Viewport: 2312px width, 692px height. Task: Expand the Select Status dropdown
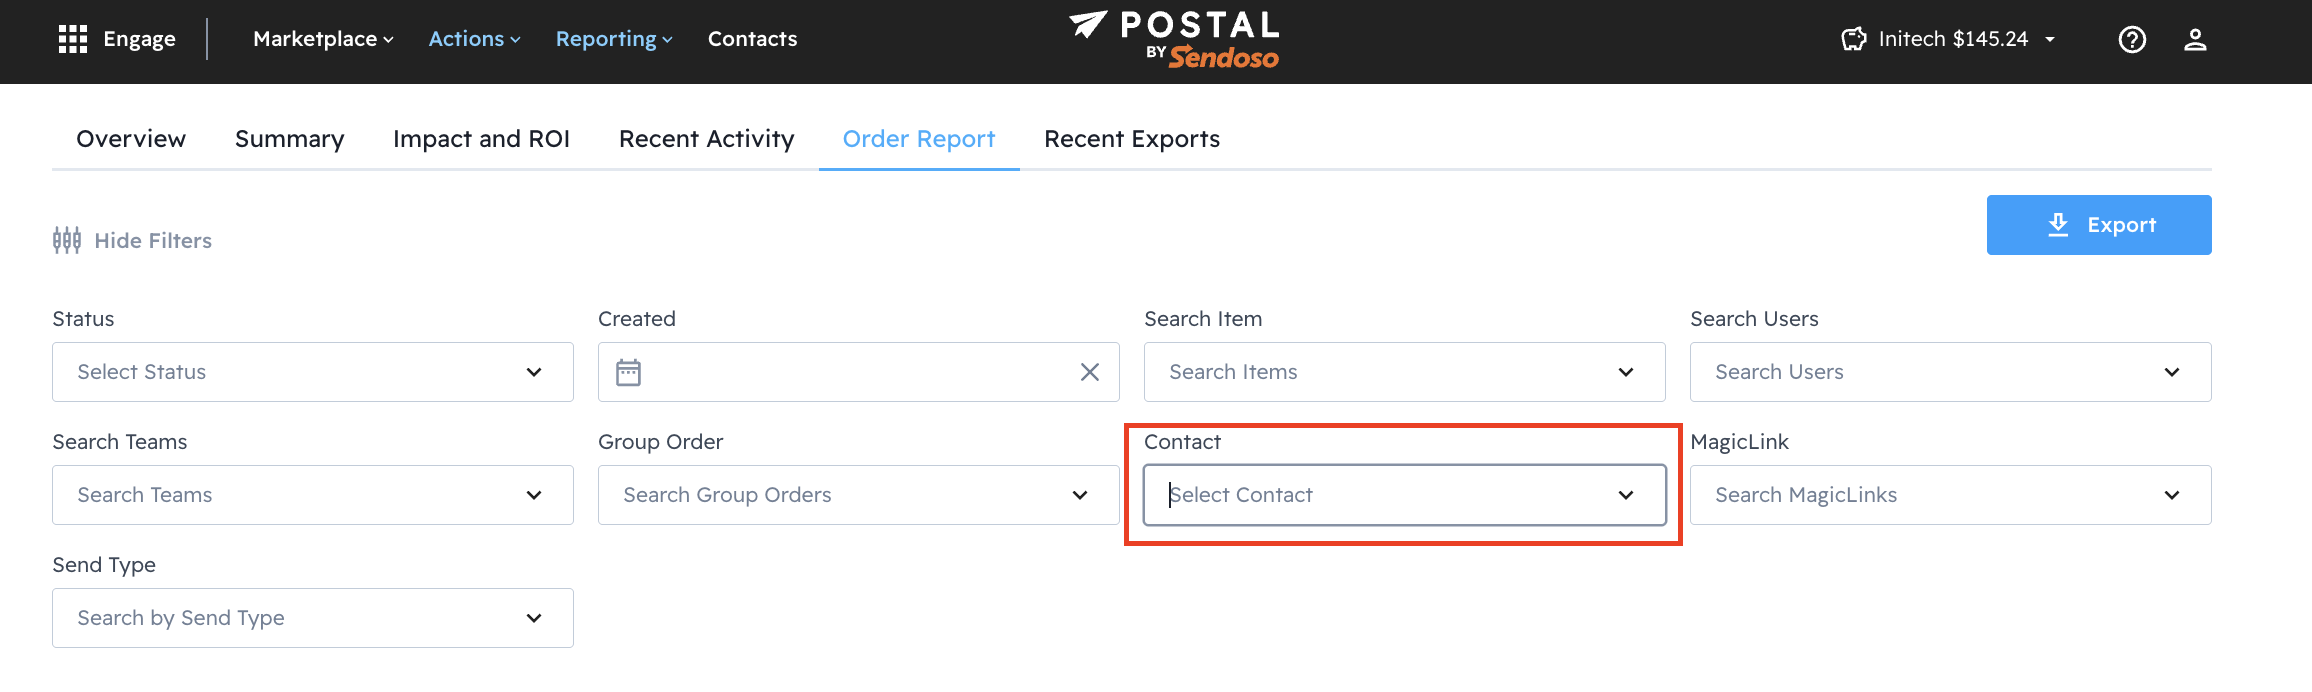[x=312, y=372]
